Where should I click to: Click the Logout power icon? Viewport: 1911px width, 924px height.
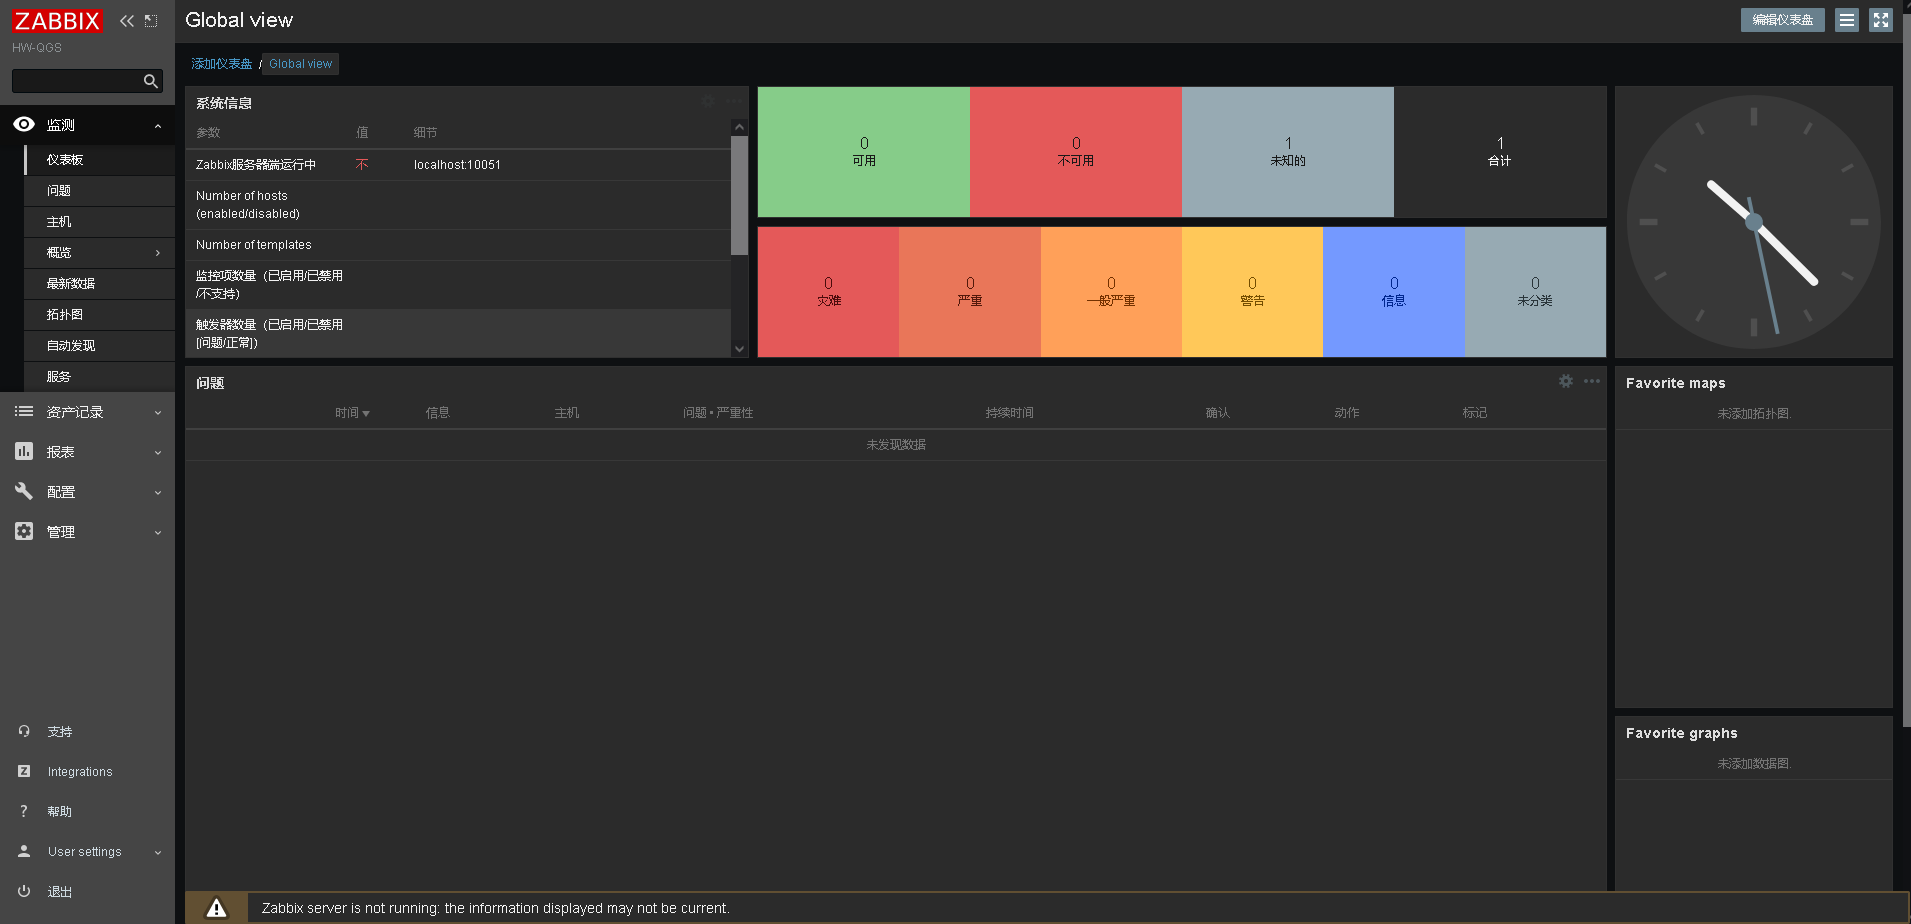(24, 891)
